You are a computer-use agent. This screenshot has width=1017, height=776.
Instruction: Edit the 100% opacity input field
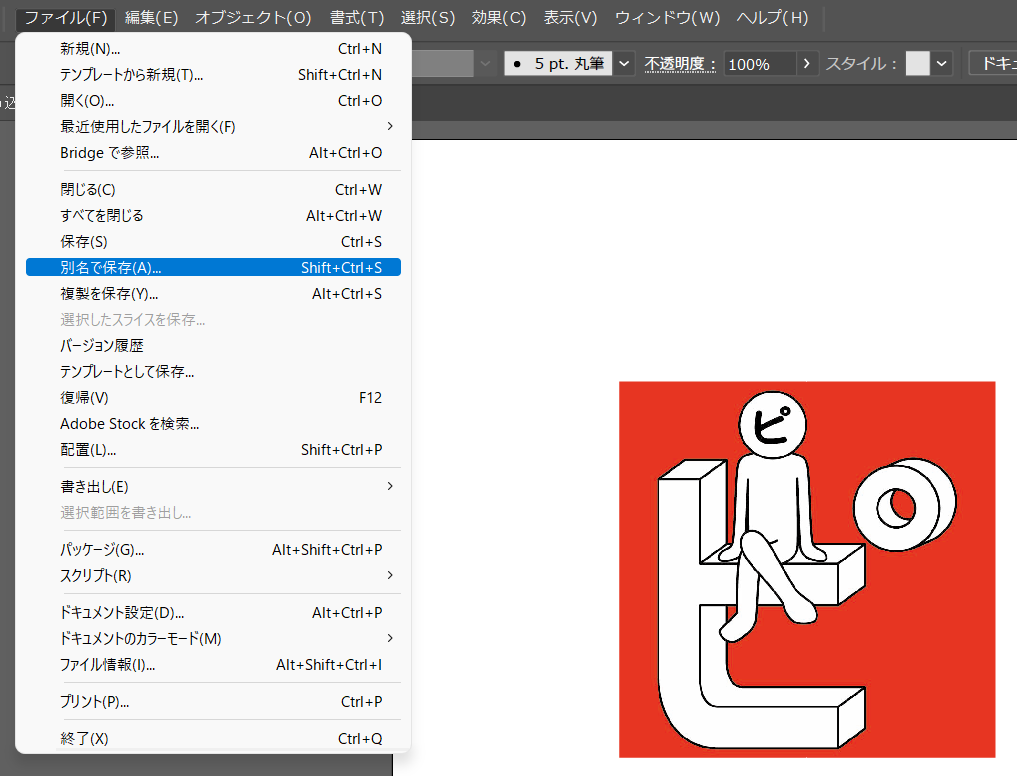tap(760, 64)
